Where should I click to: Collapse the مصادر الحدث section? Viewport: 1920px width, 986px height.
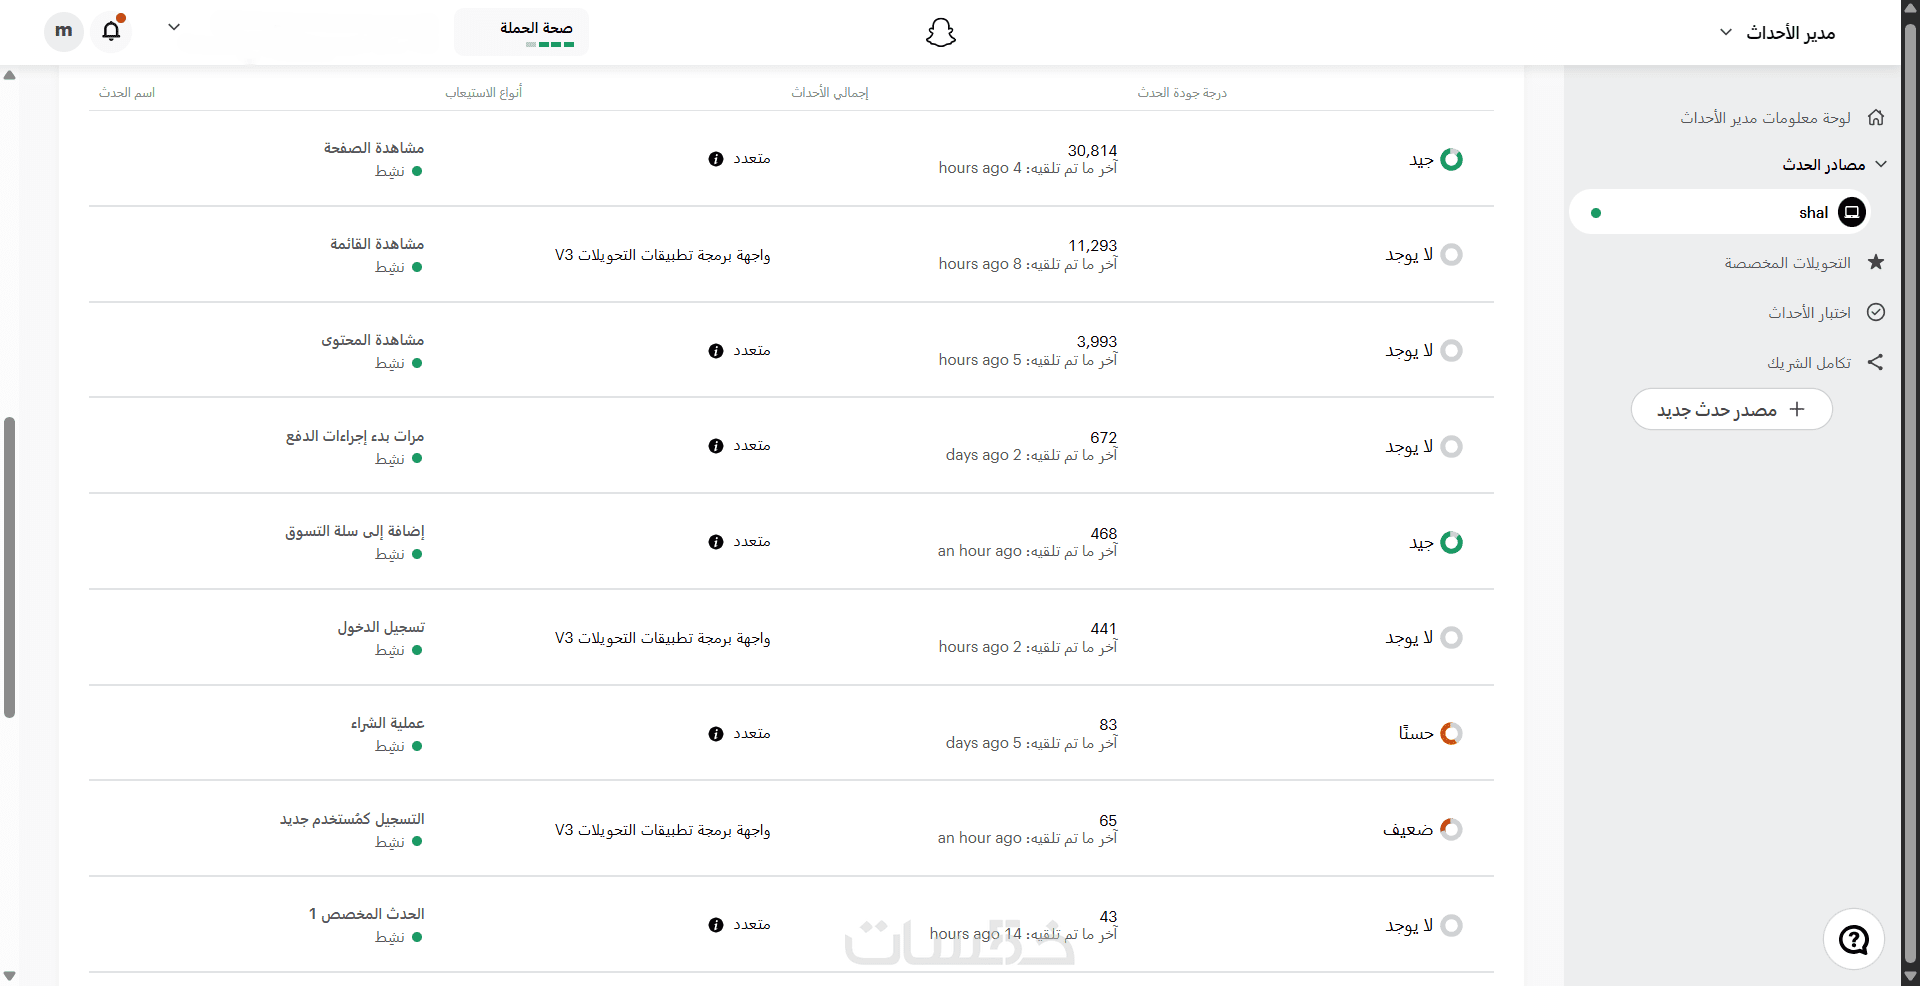click(1880, 165)
